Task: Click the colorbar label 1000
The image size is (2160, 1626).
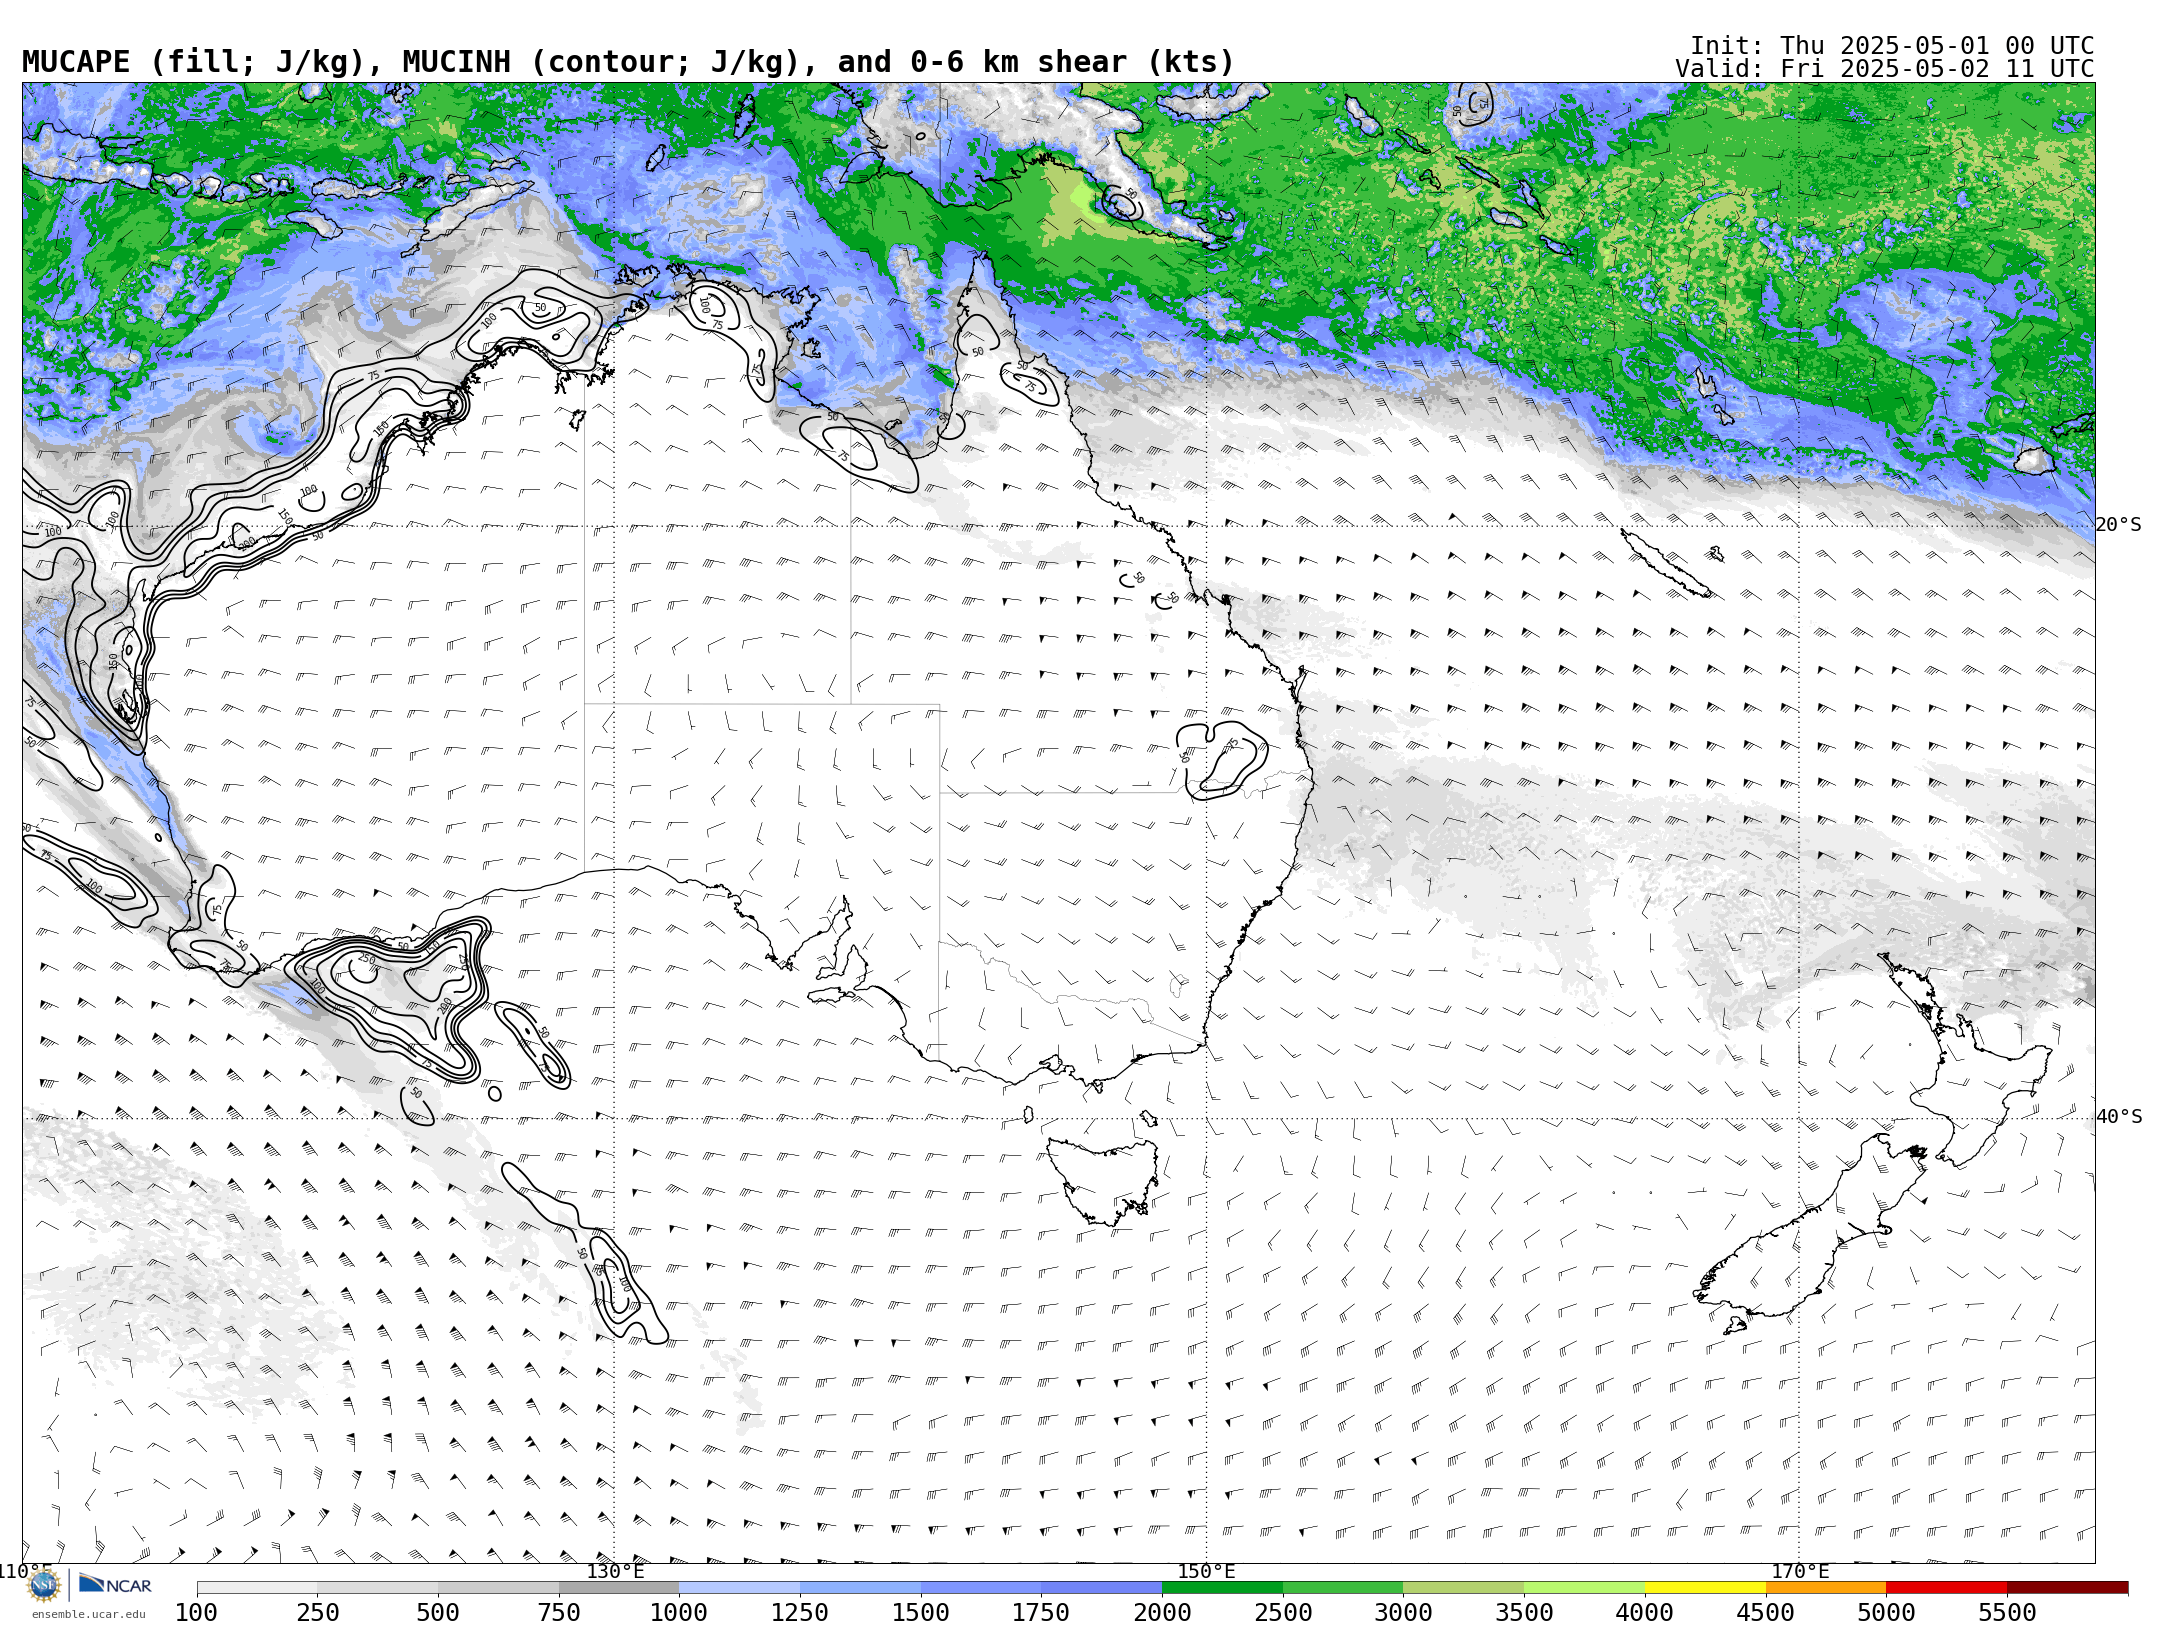Action: click(679, 1612)
